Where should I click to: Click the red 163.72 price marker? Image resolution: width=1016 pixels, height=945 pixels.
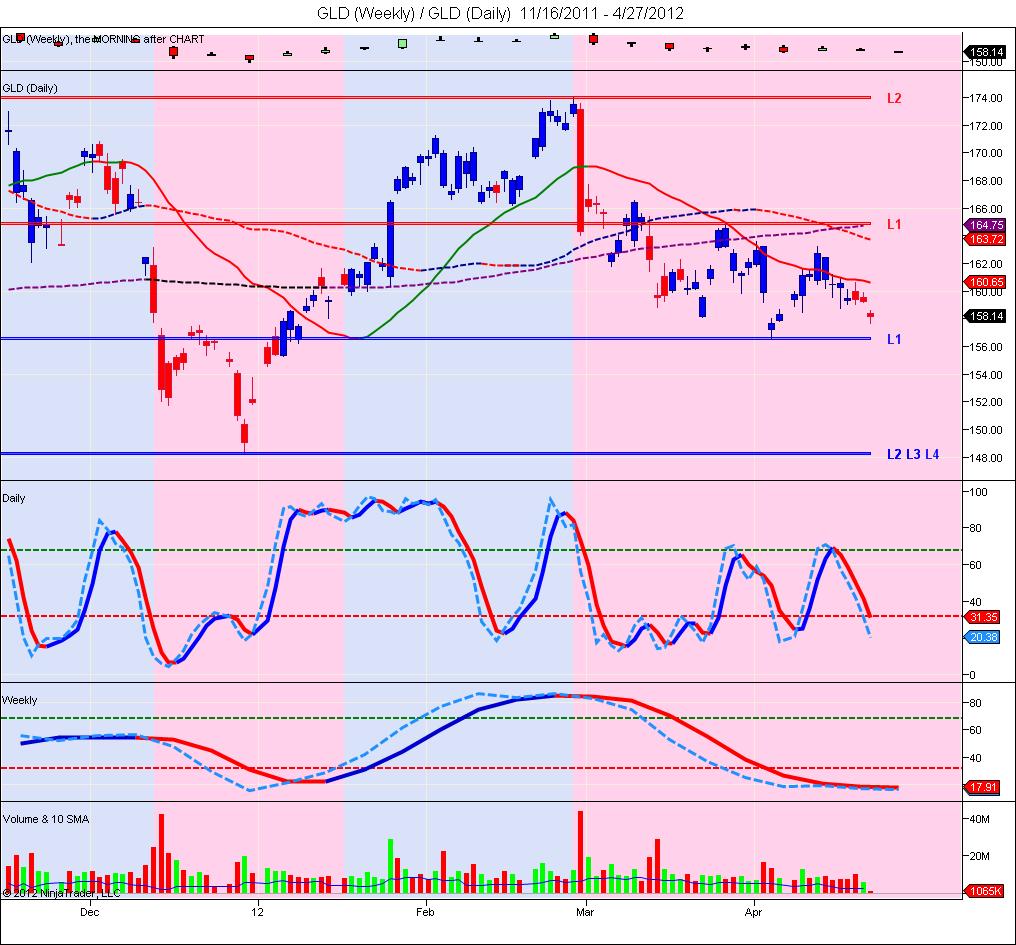[x=986, y=239]
